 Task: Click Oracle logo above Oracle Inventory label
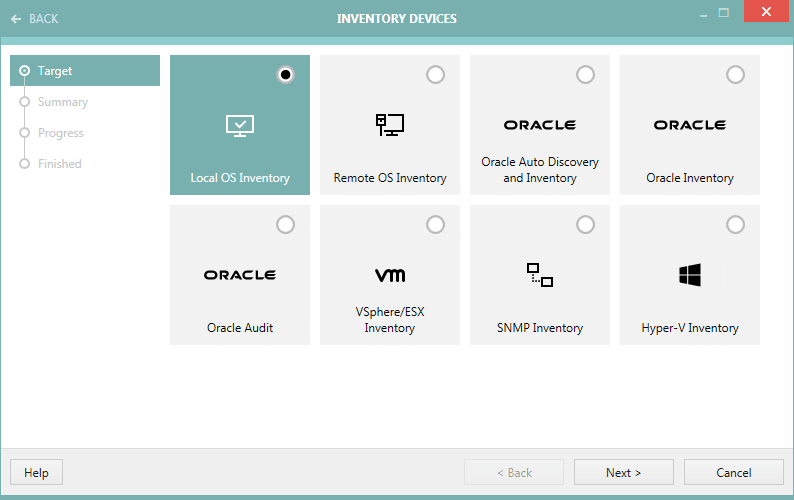[690, 125]
